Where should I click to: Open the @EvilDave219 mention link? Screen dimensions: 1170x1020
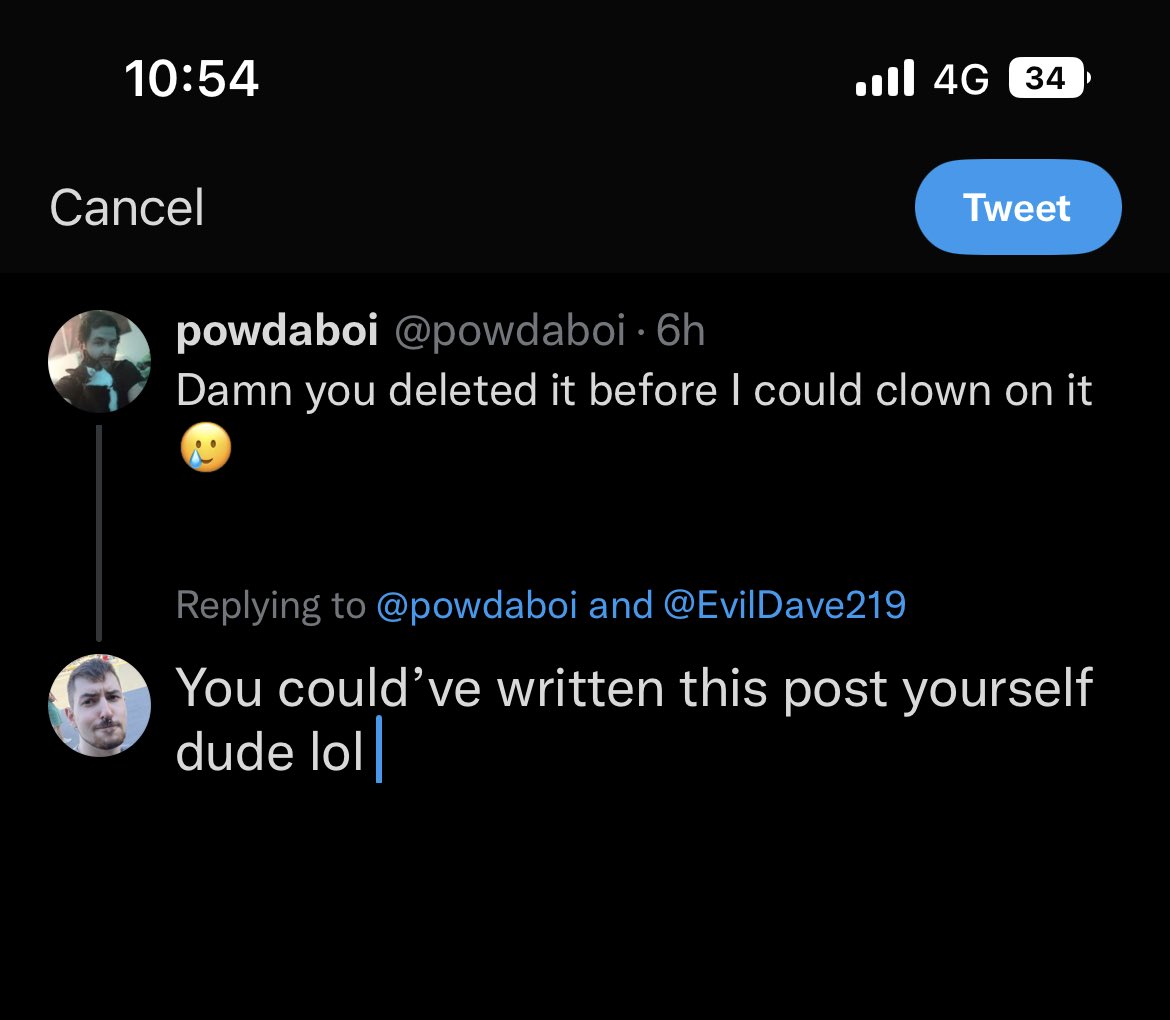coord(784,605)
